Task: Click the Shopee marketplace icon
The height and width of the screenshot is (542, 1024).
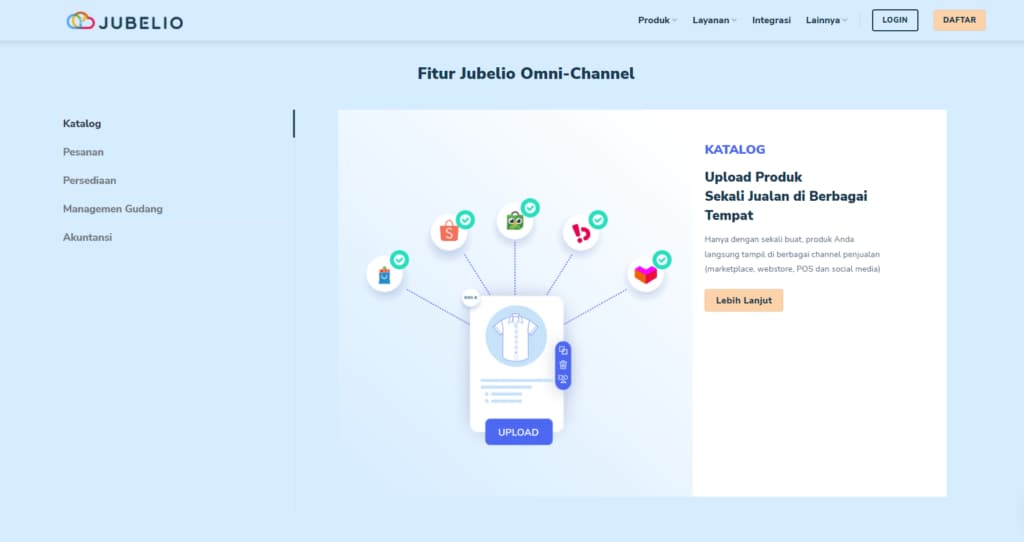Action: 449,231
